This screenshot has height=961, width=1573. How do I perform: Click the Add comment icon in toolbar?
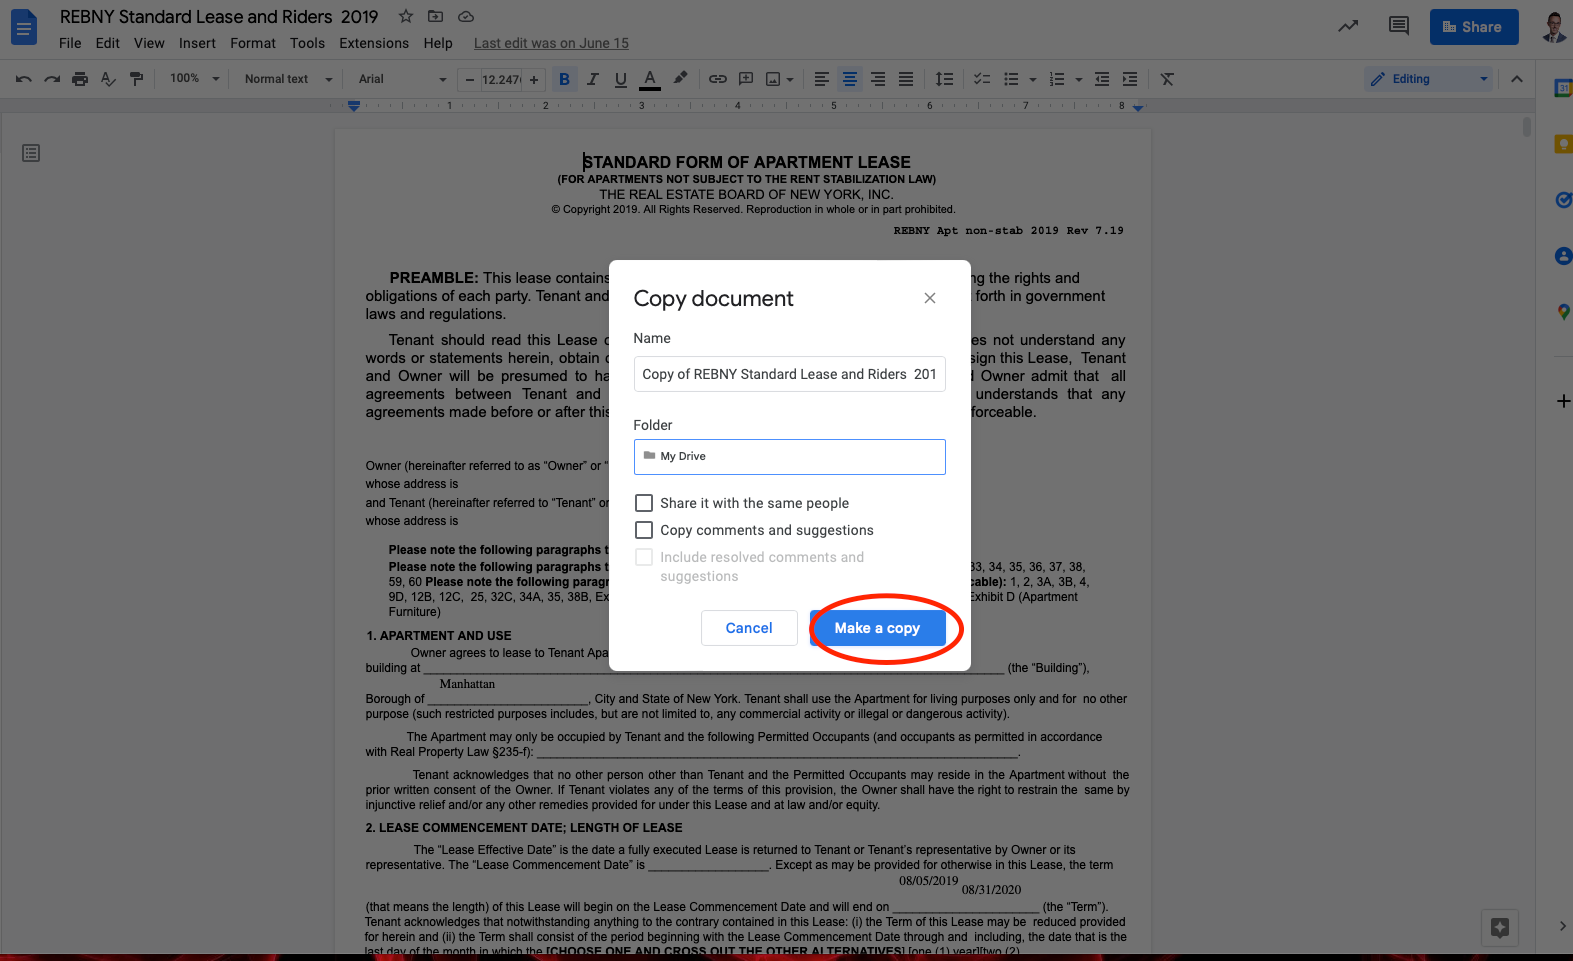(746, 79)
